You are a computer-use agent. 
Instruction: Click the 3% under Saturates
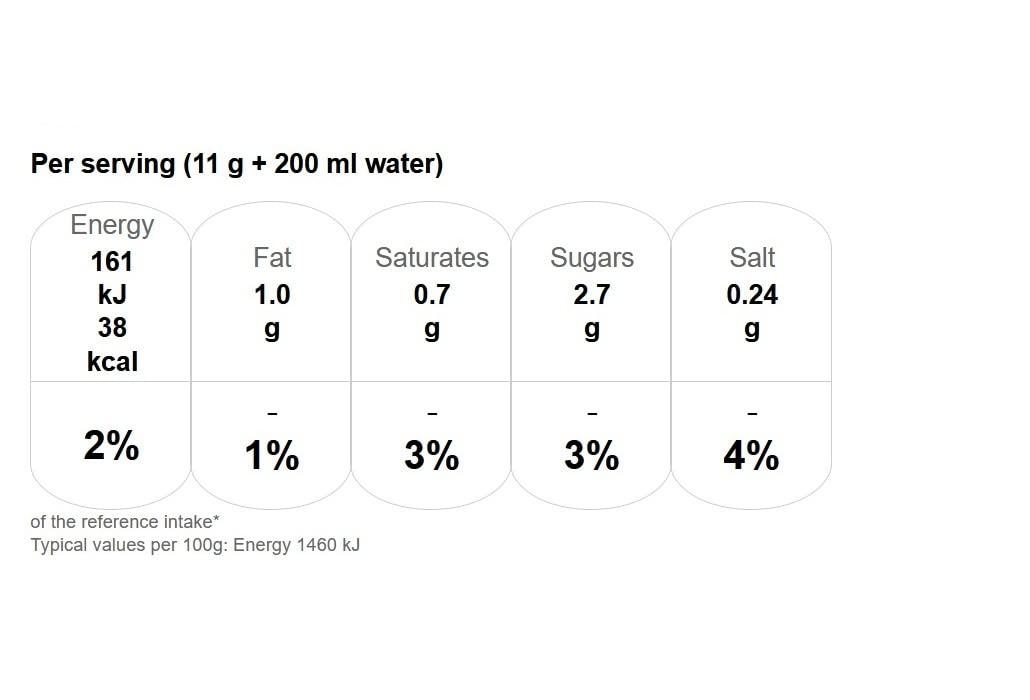(432, 456)
